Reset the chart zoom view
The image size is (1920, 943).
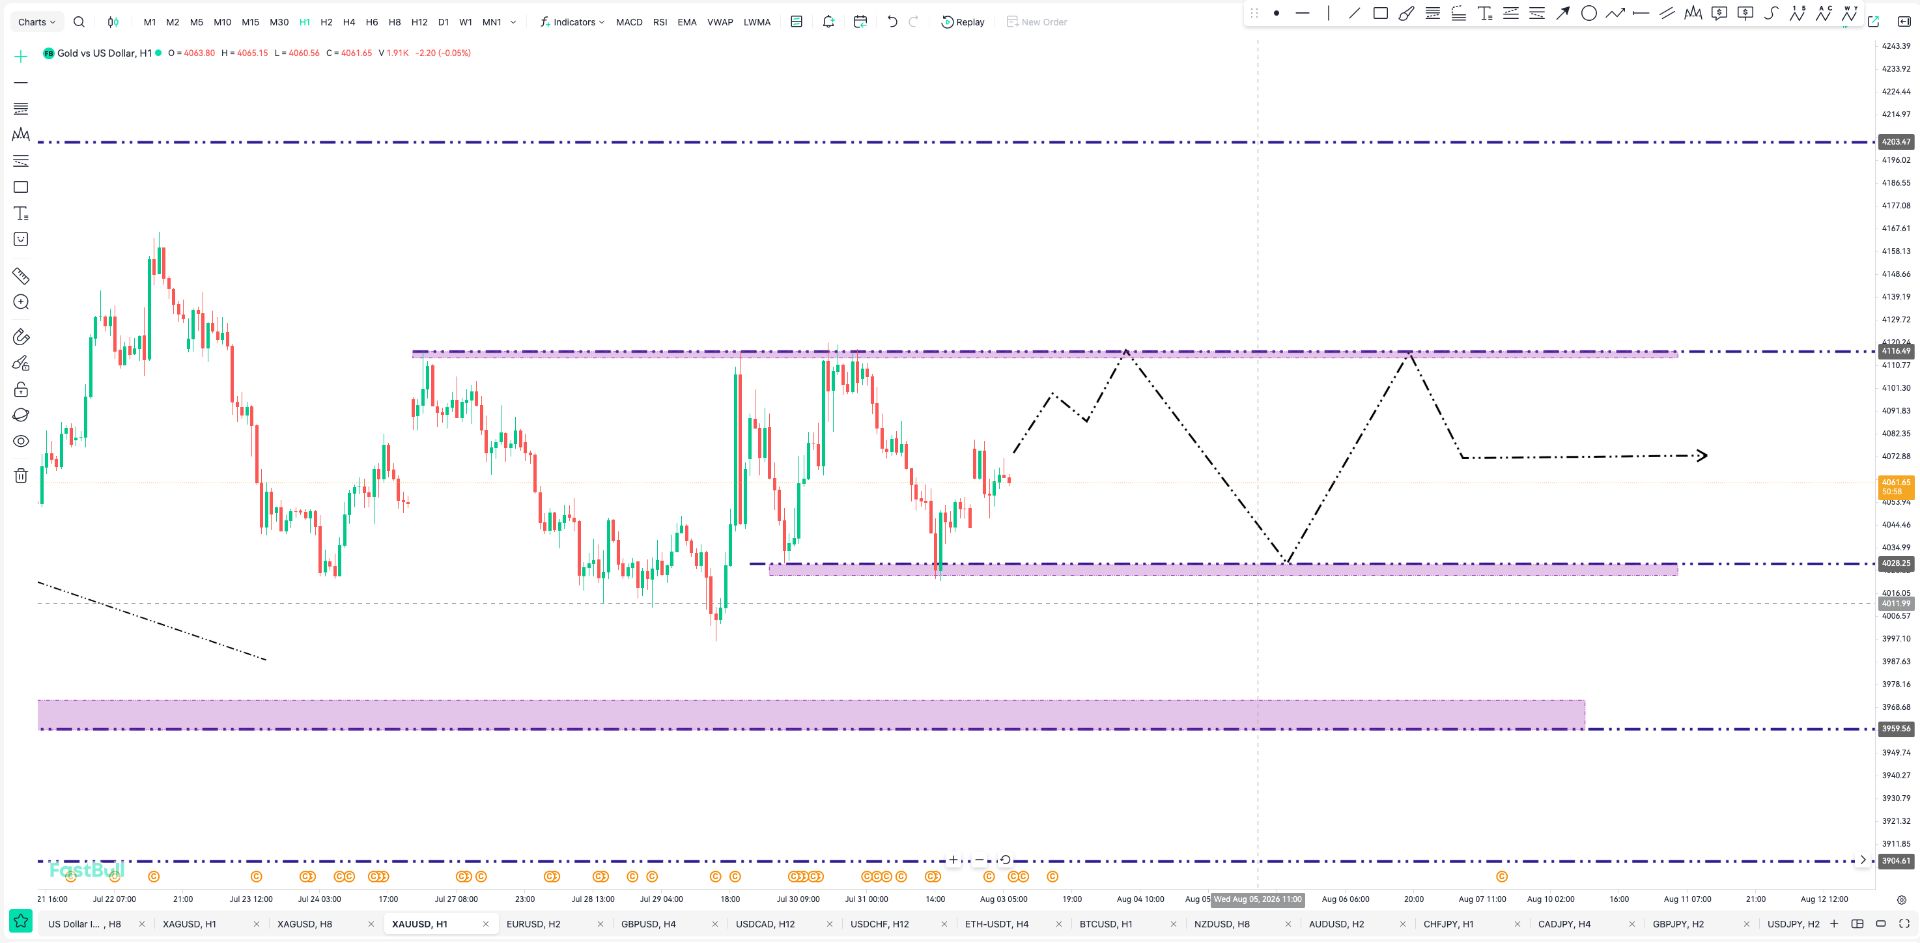click(1005, 860)
